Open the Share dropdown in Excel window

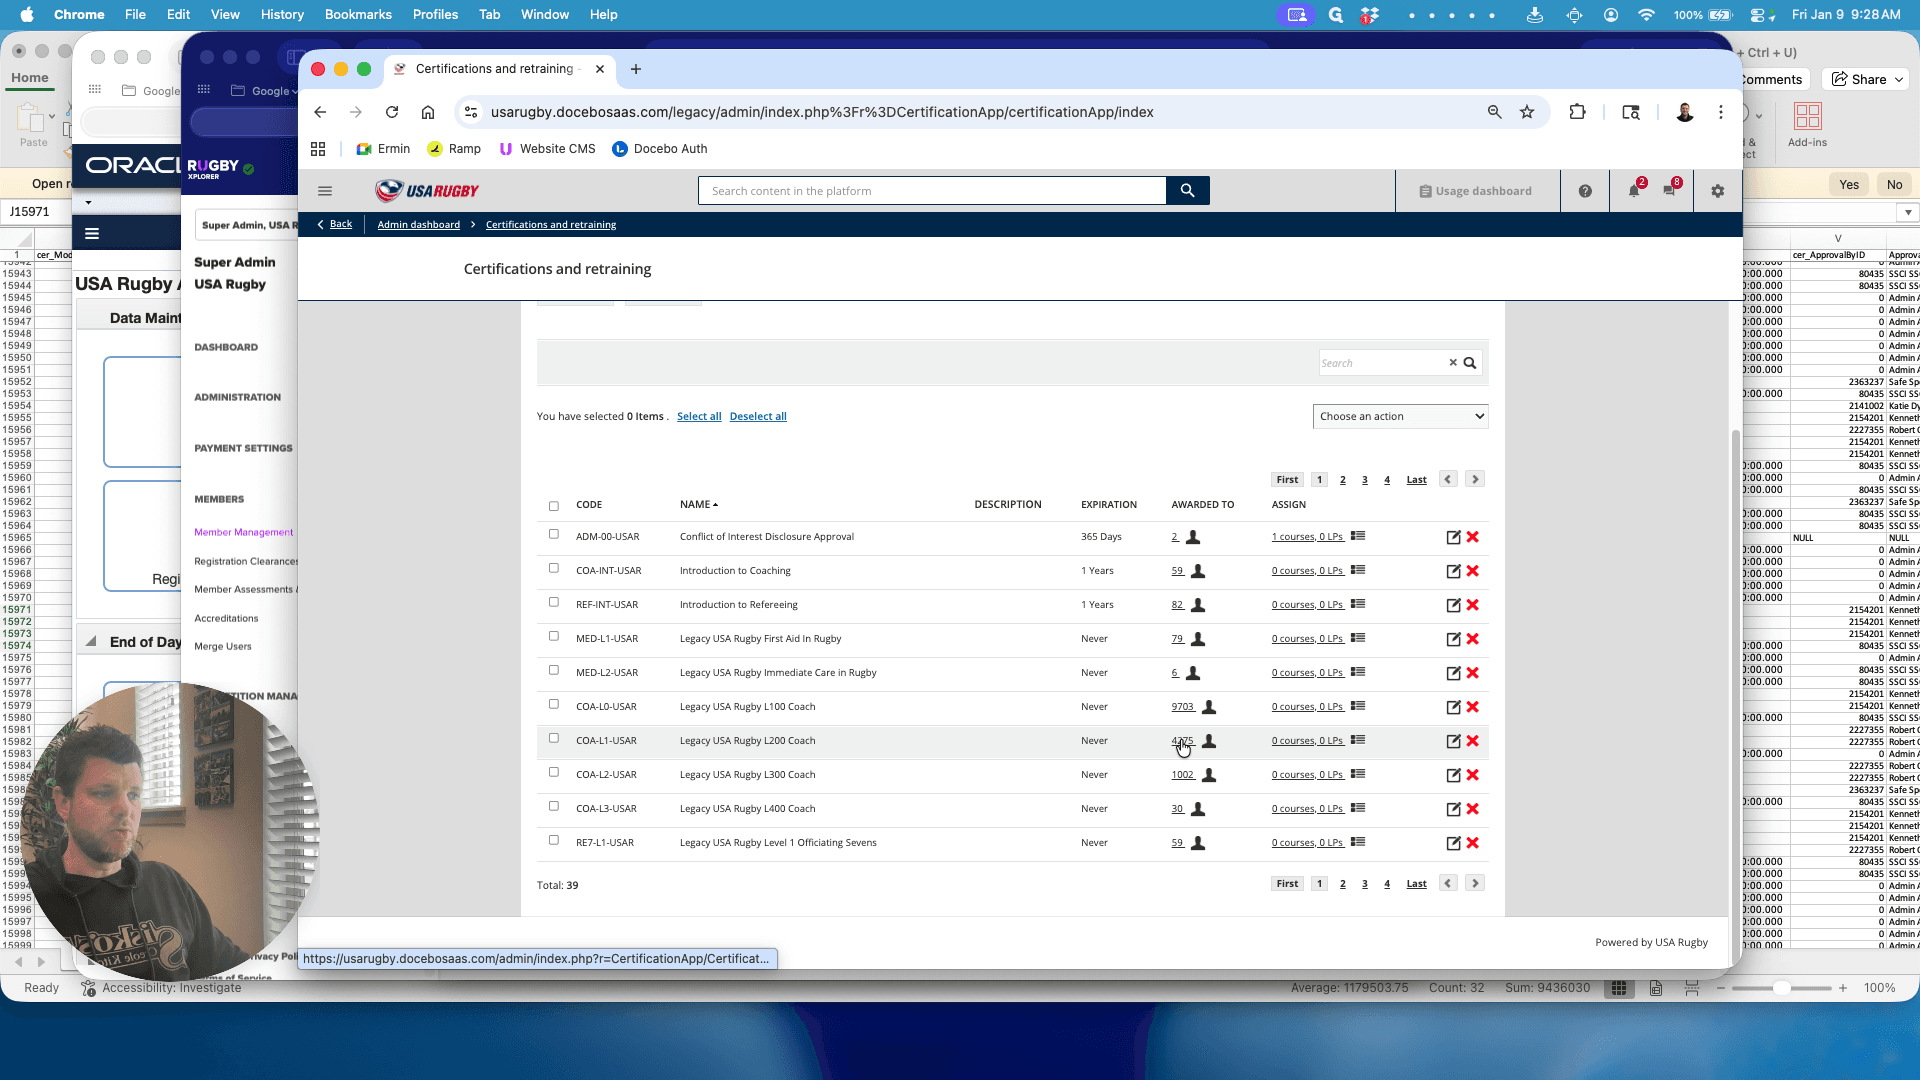[x=1868, y=79]
